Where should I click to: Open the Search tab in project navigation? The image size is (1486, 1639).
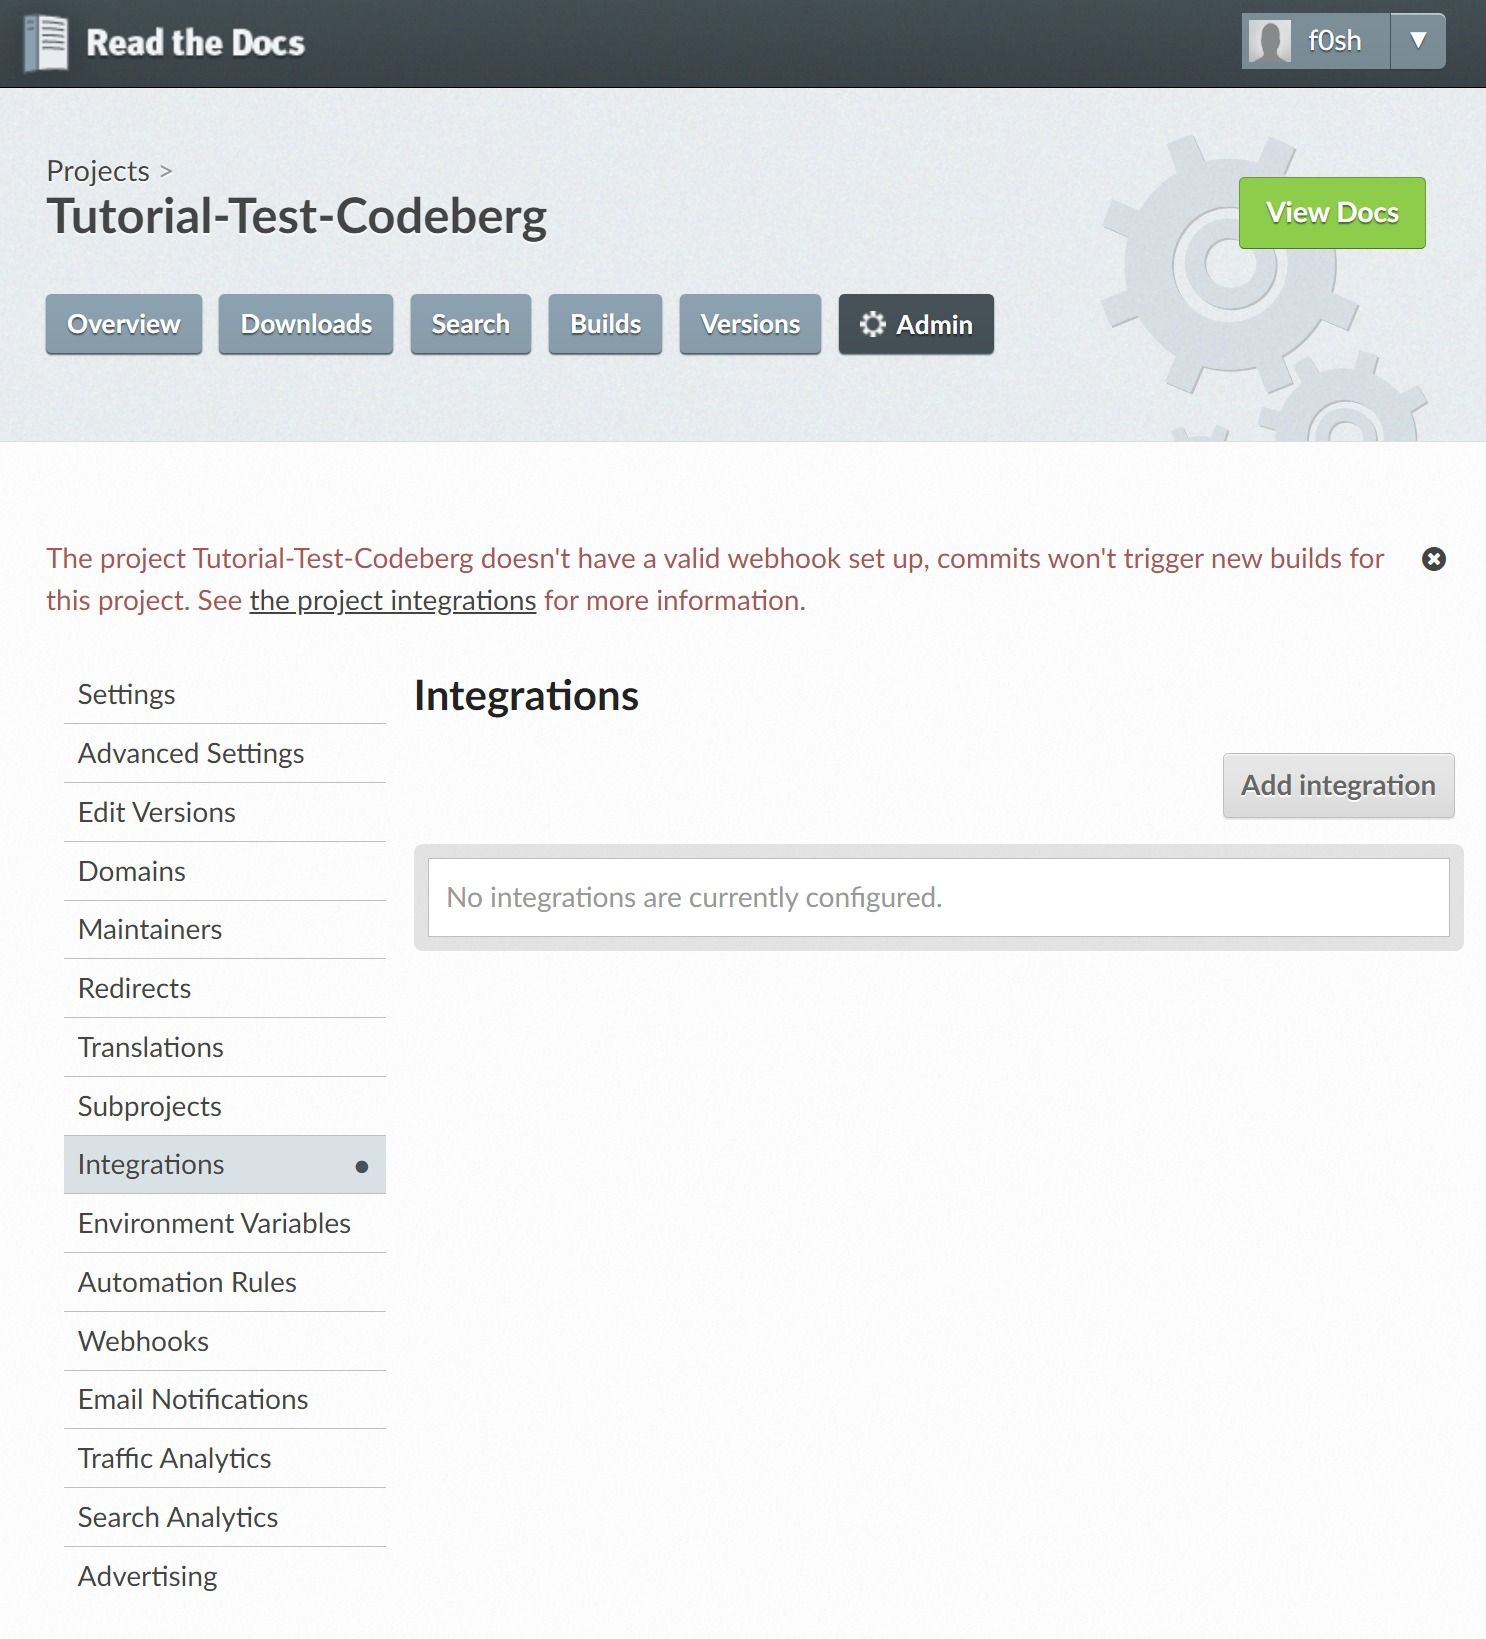470,324
